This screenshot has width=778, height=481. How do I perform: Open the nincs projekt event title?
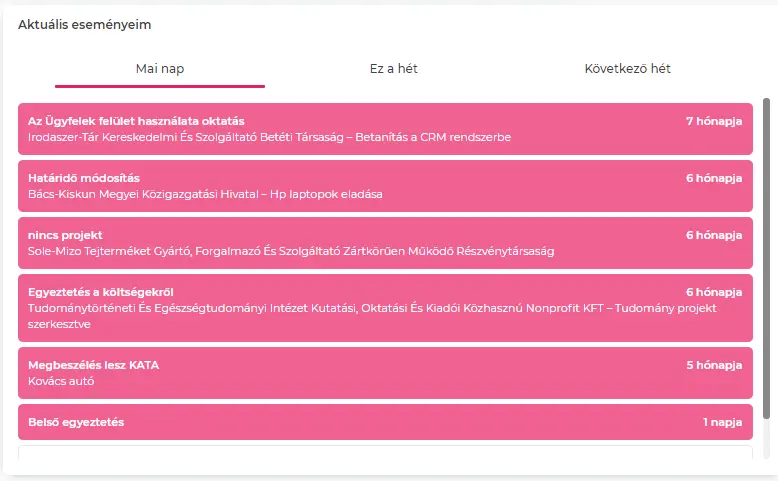65,235
